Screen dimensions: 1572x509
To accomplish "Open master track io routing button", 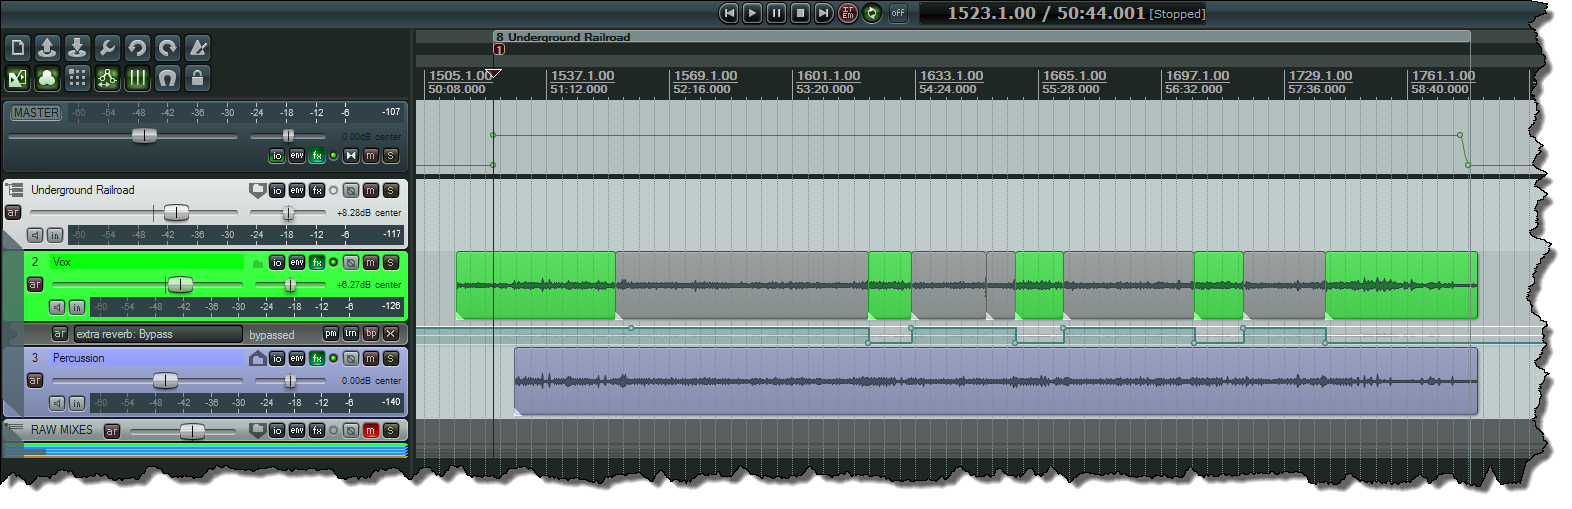I will click(x=277, y=156).
